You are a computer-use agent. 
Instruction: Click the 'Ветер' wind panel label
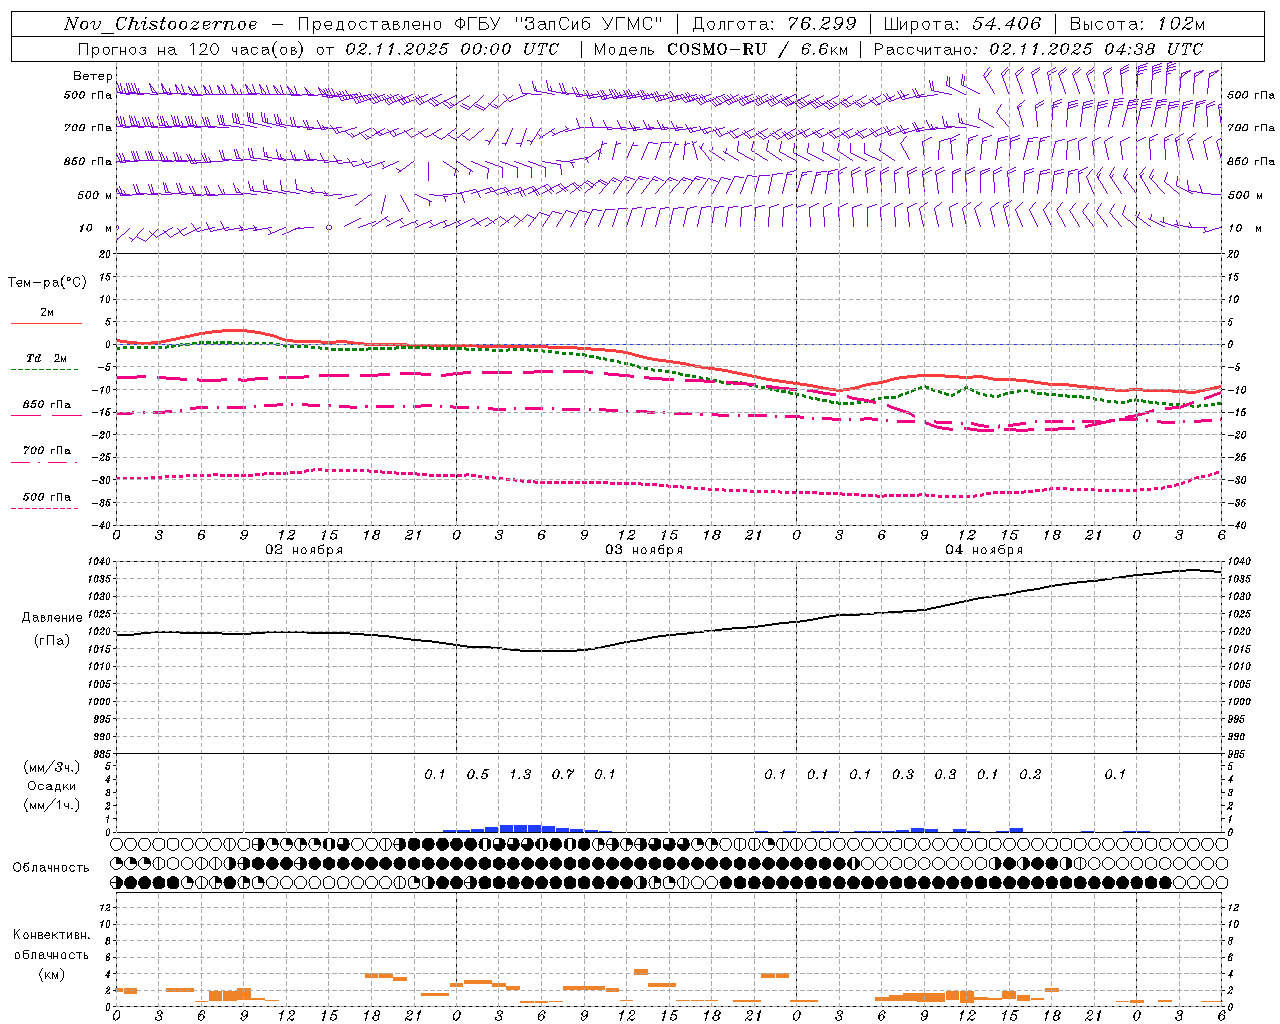(x=92, y=76)
